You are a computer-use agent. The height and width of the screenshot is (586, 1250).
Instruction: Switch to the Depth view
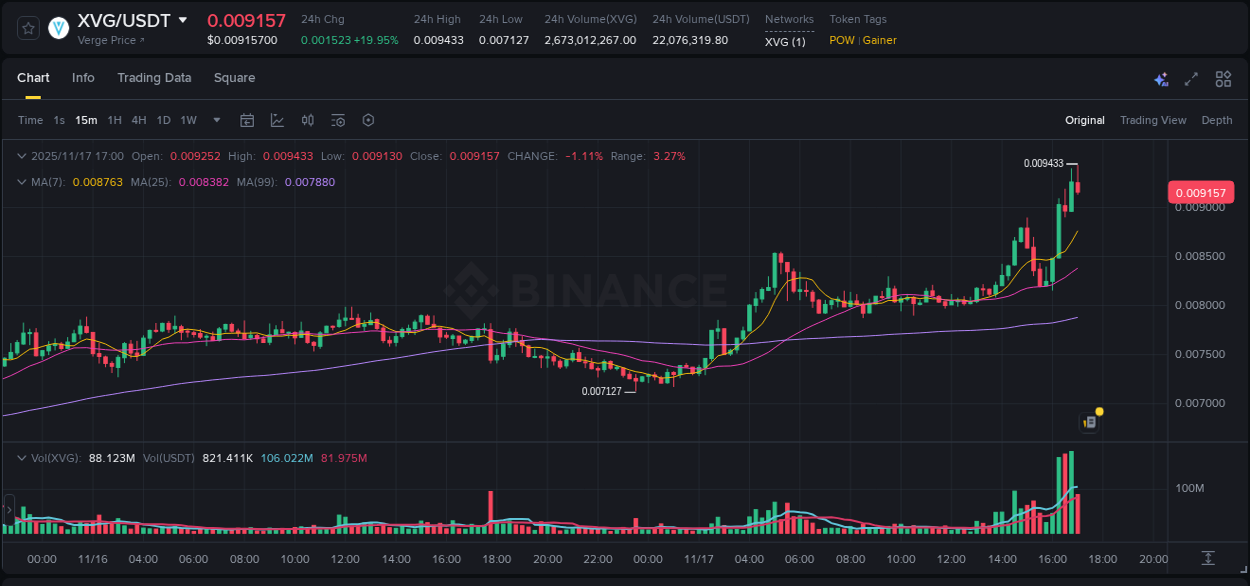click(1217, 120)
